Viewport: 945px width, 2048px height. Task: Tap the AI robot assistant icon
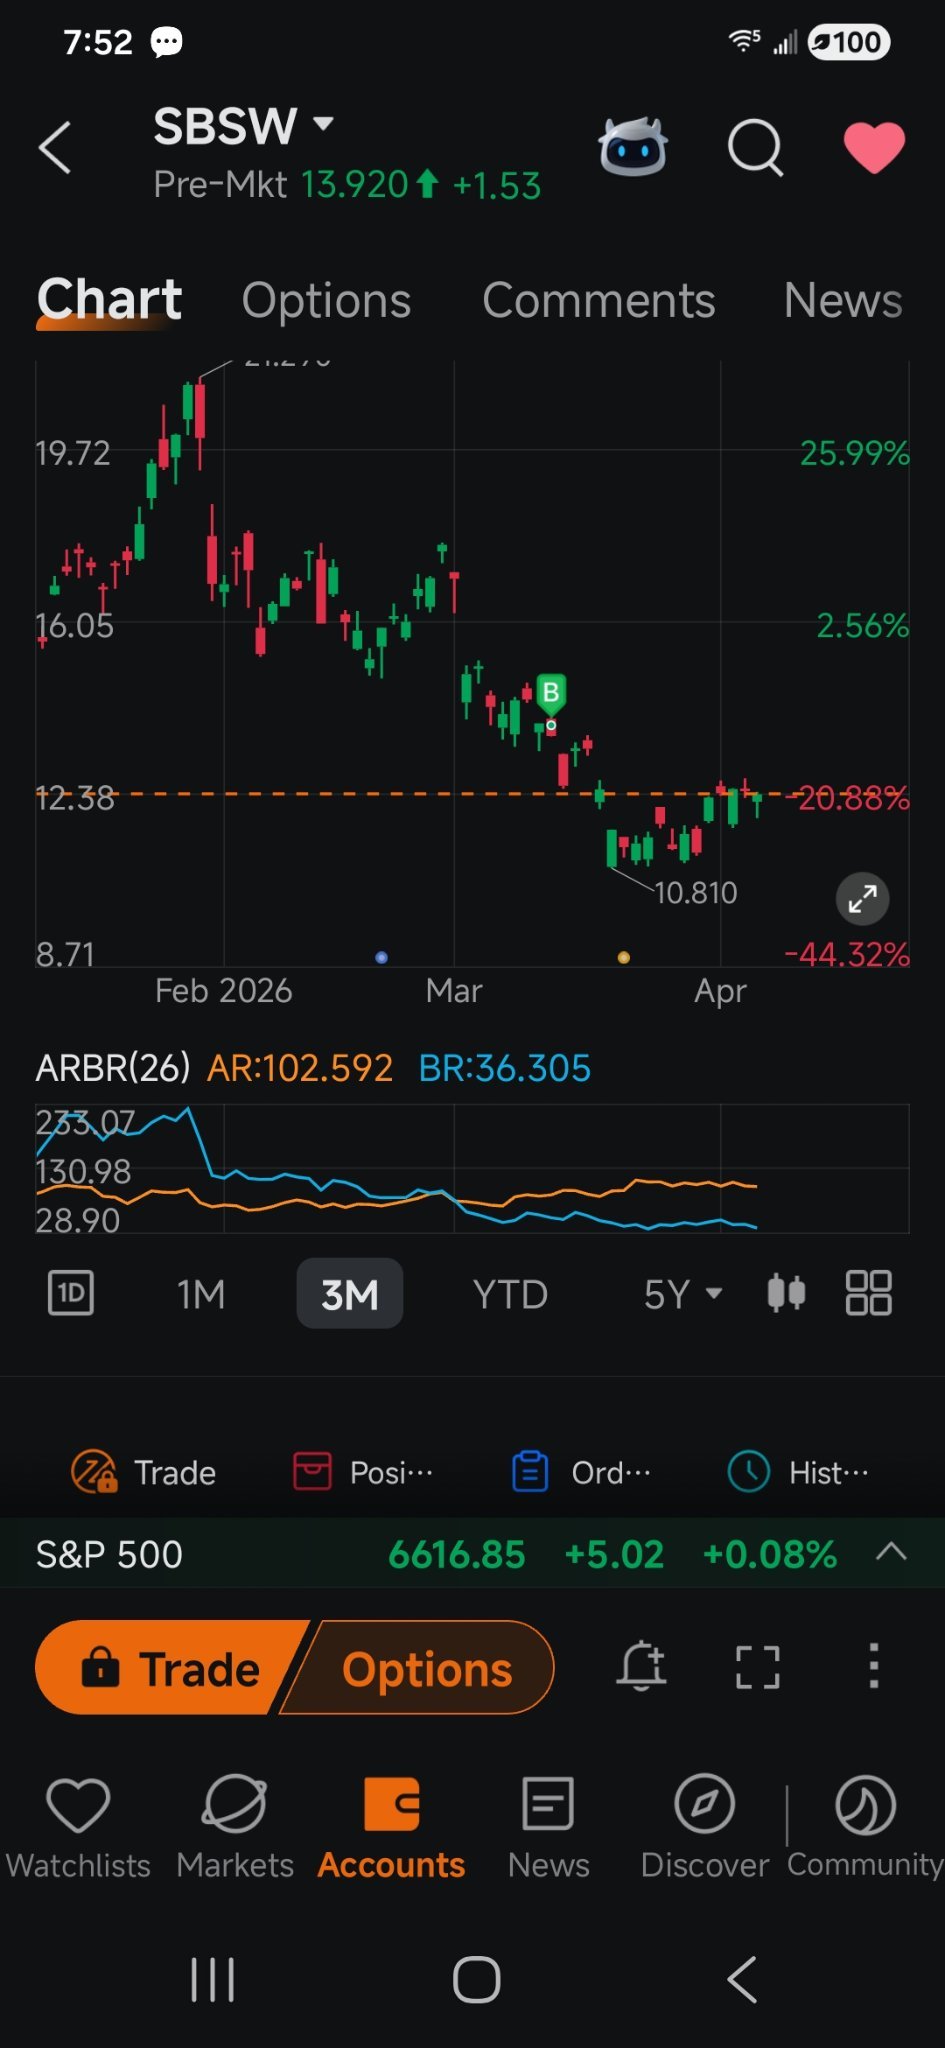click(x=633, y=148)
